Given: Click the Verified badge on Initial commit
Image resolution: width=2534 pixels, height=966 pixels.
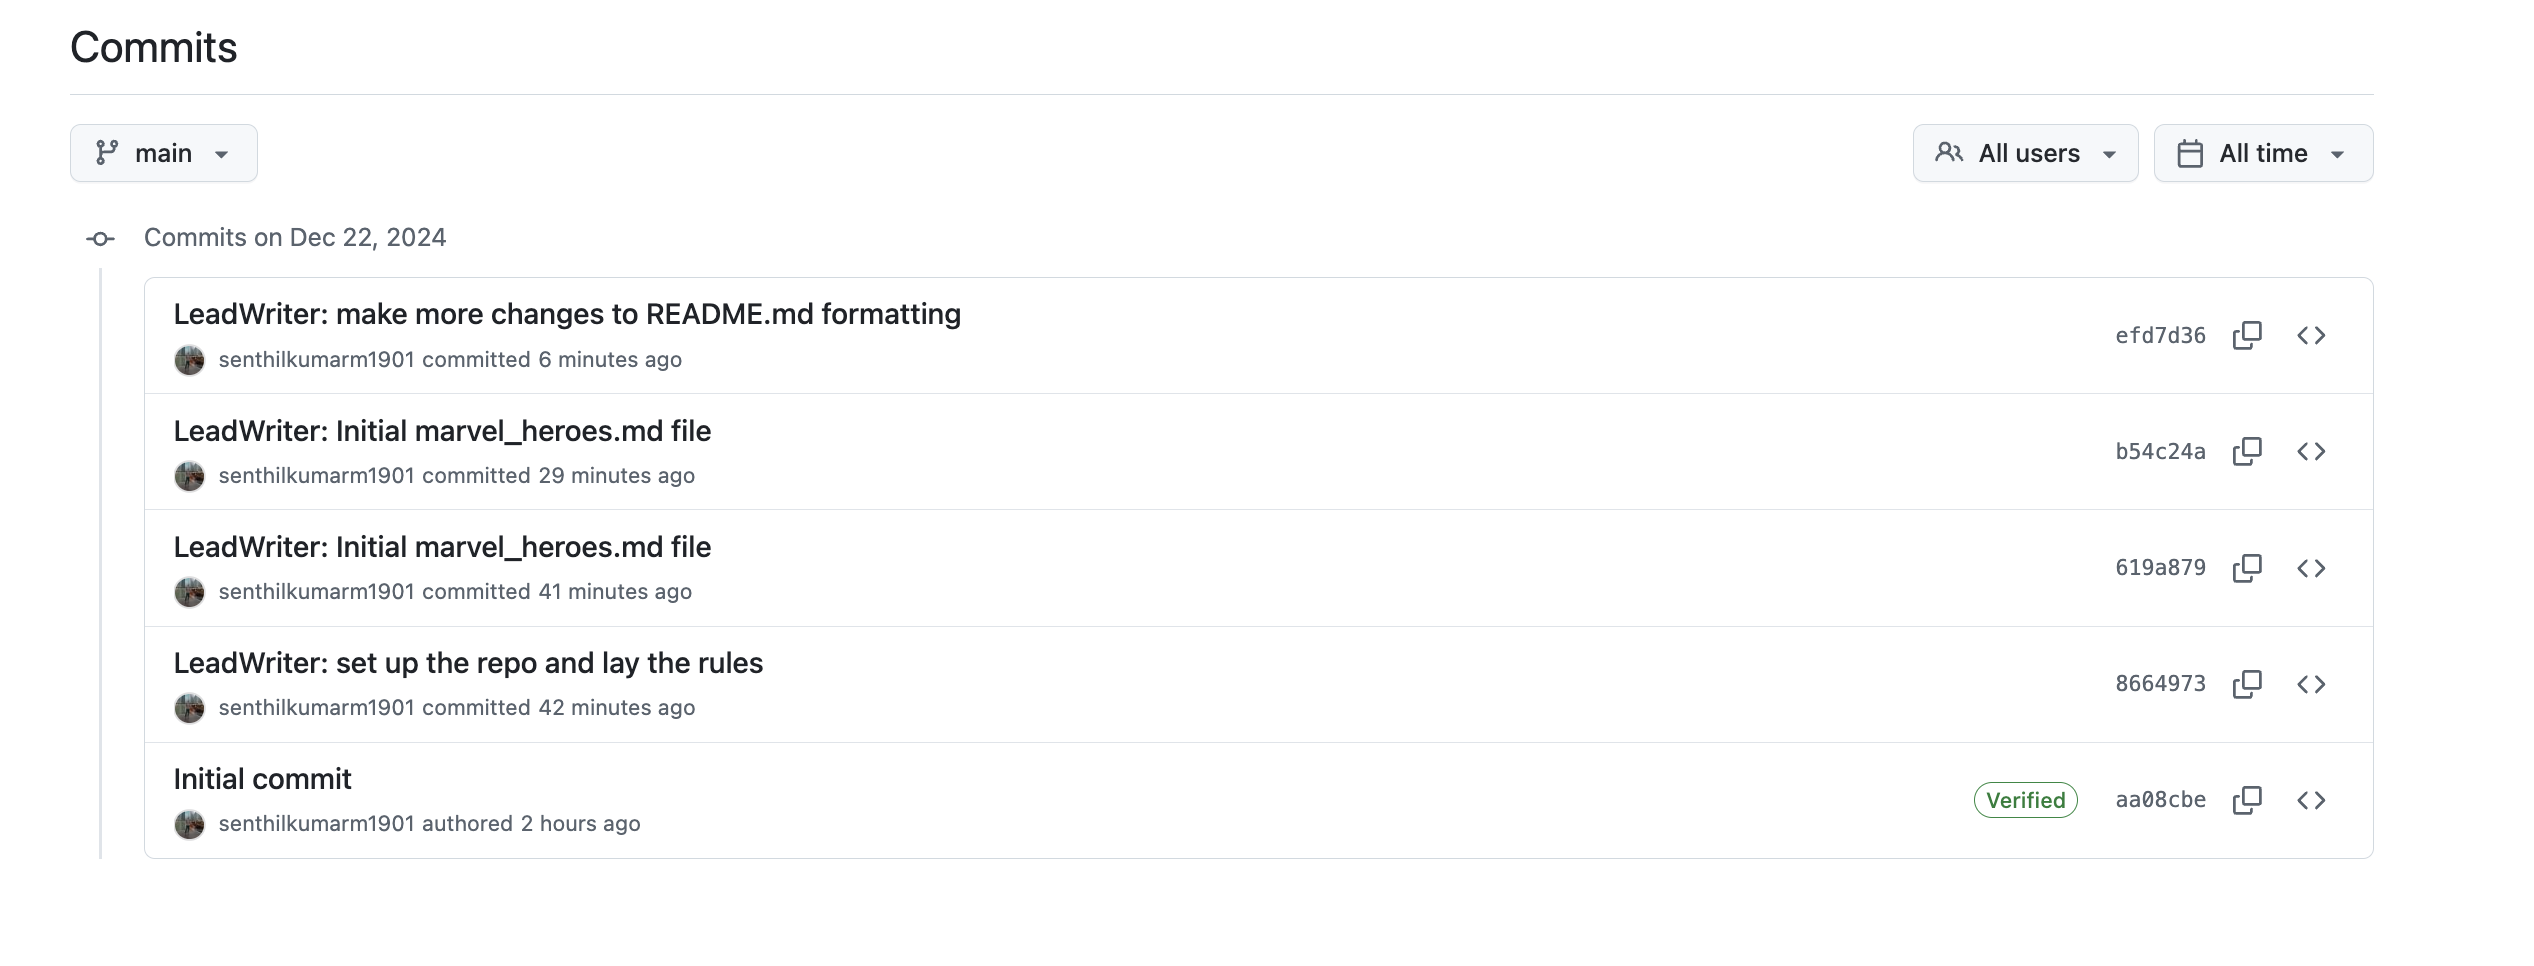Looking at the screenshot, I should [2025, 800].
